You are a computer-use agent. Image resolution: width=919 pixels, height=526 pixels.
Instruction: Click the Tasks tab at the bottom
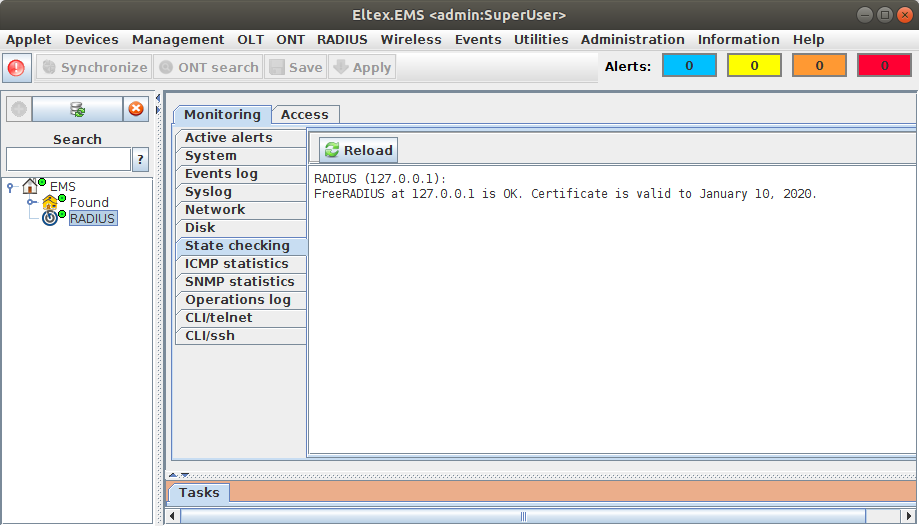point(199,493)
